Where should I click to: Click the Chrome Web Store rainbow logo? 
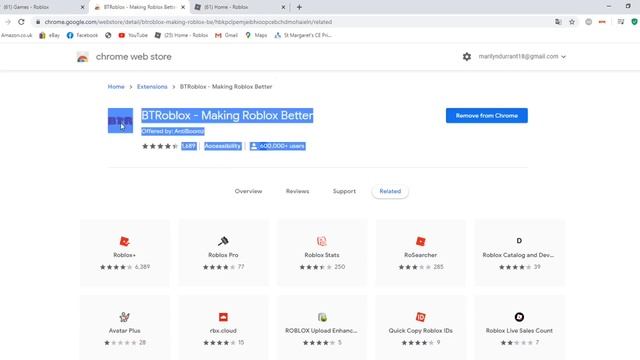coord(82,57)
